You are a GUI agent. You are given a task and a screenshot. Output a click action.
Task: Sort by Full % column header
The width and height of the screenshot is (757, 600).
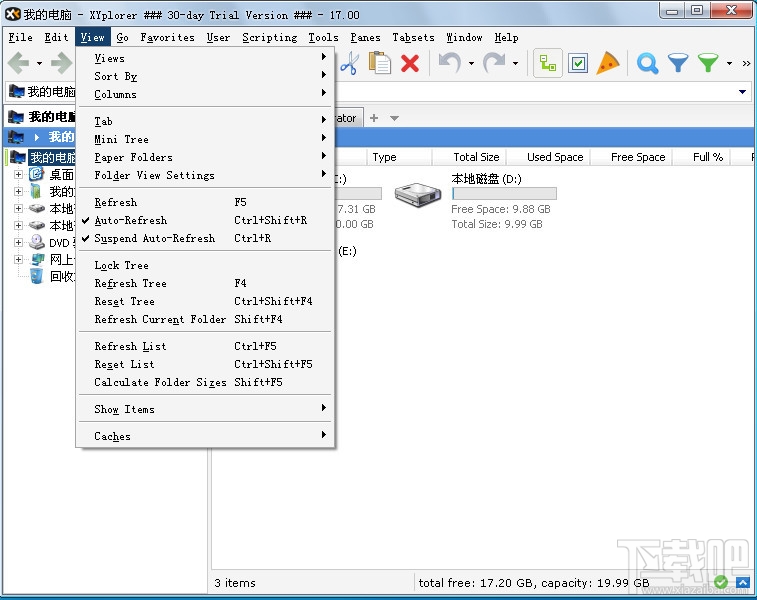click(x=701, y=157)
